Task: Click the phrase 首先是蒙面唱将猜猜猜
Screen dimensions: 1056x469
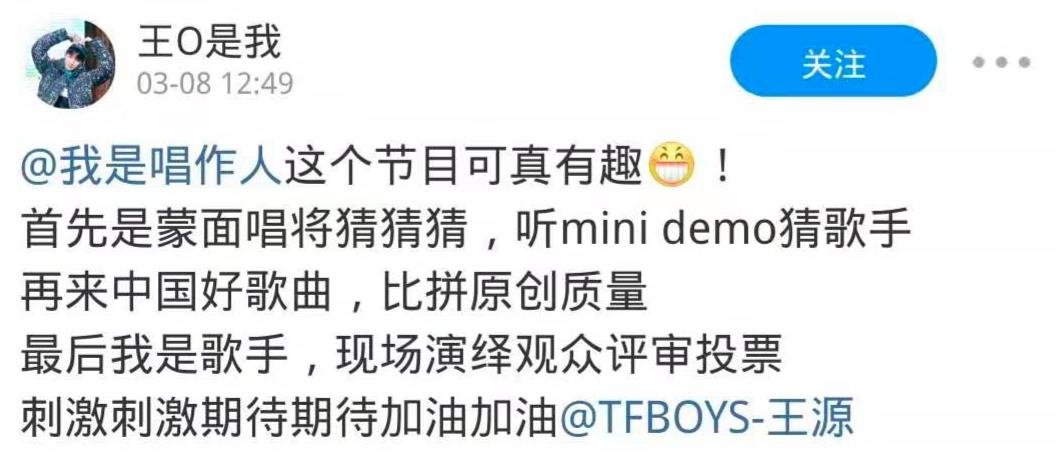Action: (244, 232)
